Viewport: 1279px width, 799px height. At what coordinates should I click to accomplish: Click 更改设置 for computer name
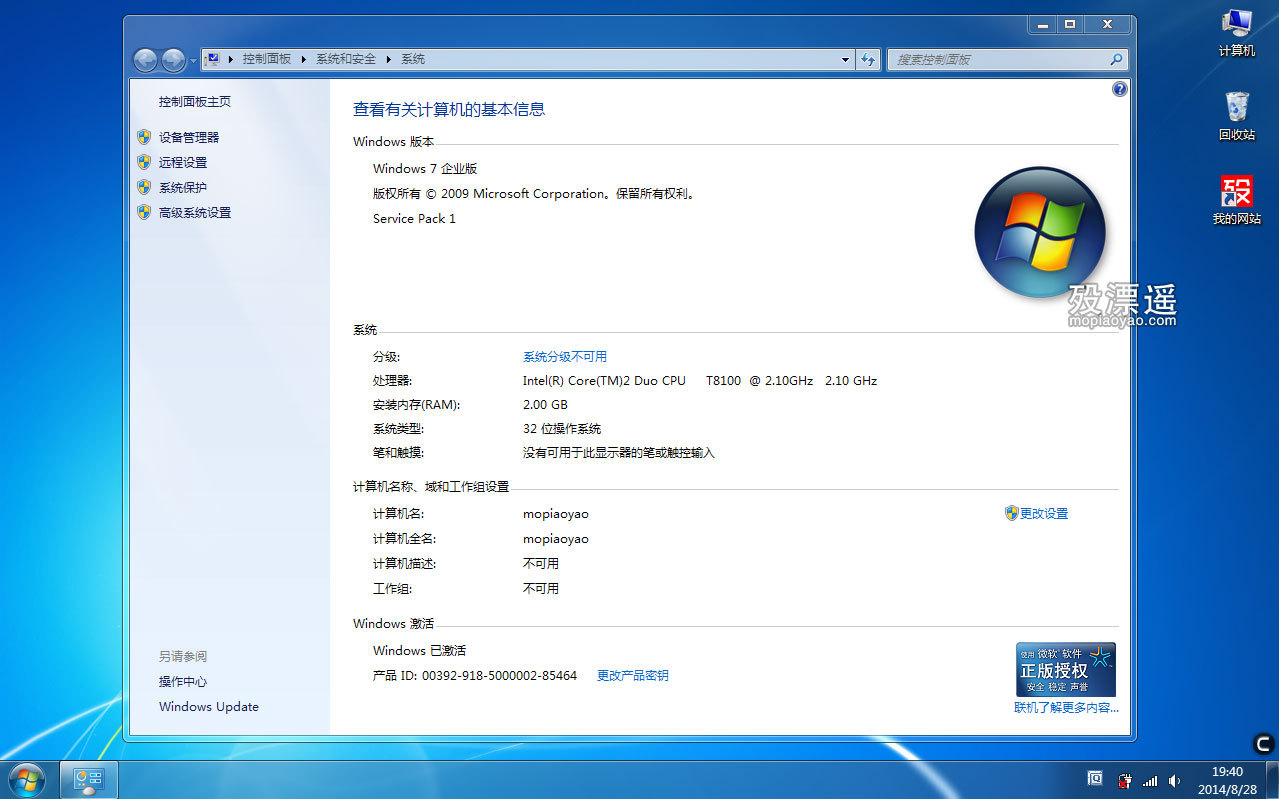coord(1044,513)
